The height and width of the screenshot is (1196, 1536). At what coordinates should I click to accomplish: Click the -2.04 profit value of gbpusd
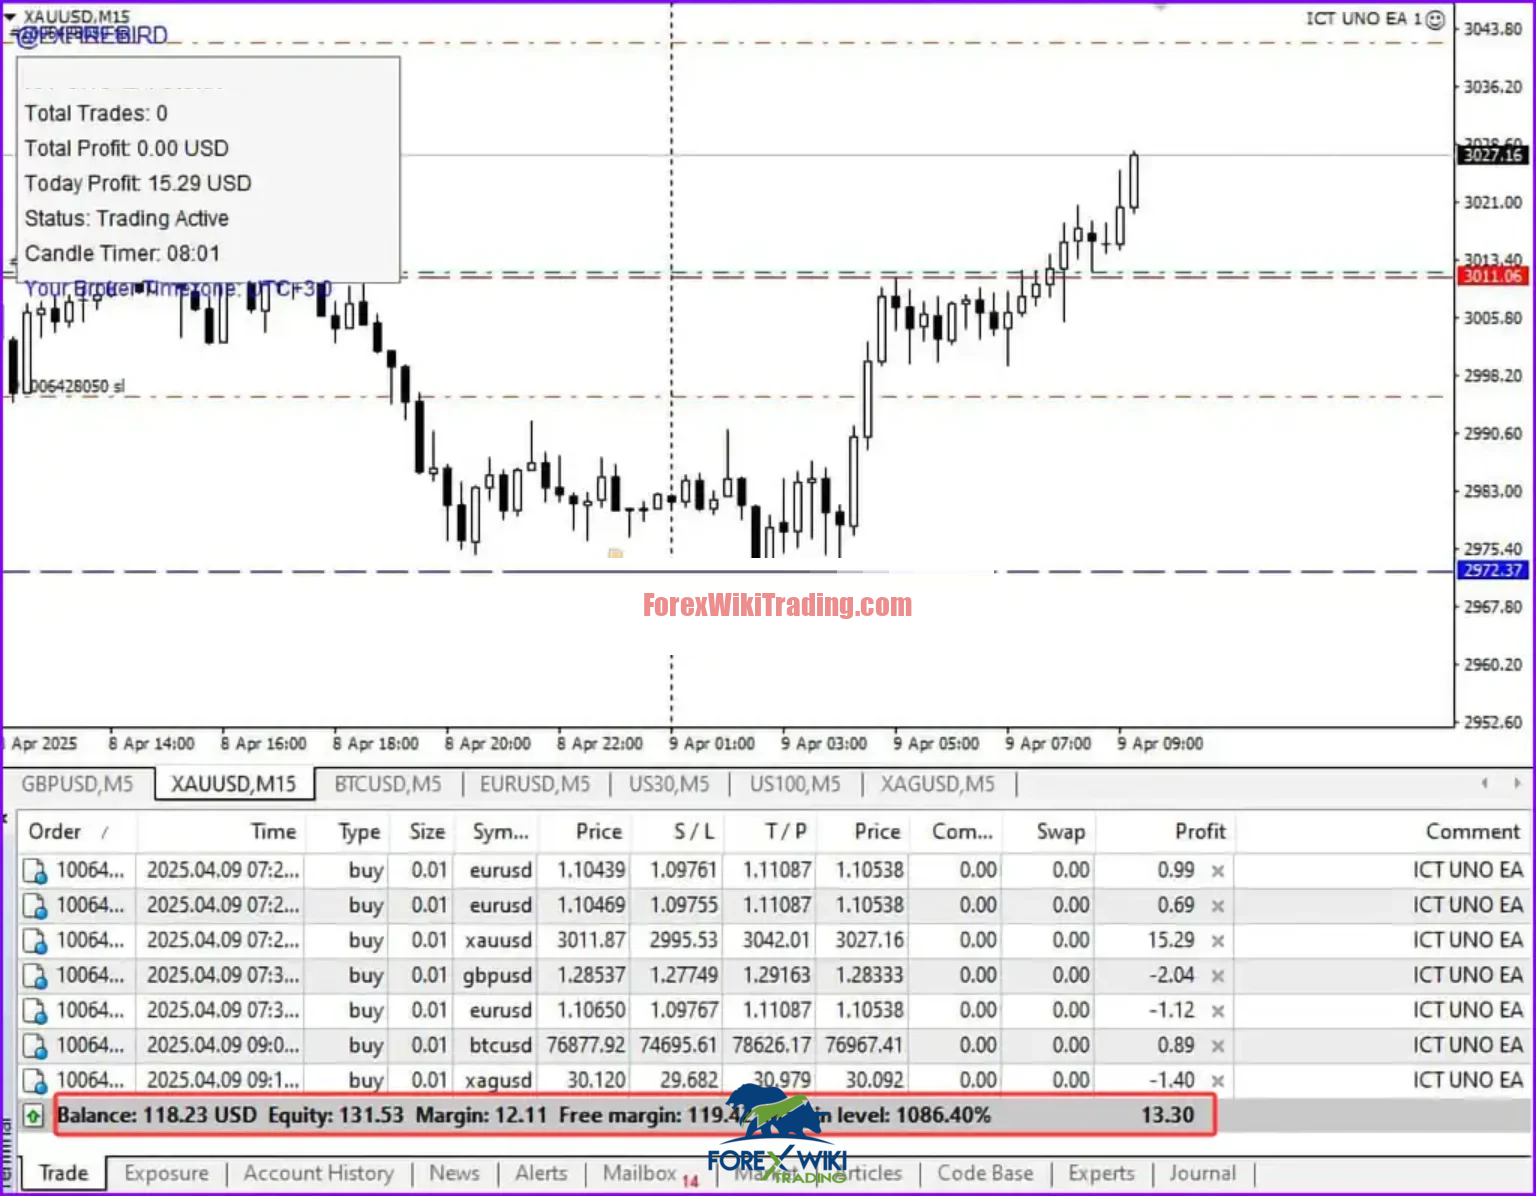1171,976
